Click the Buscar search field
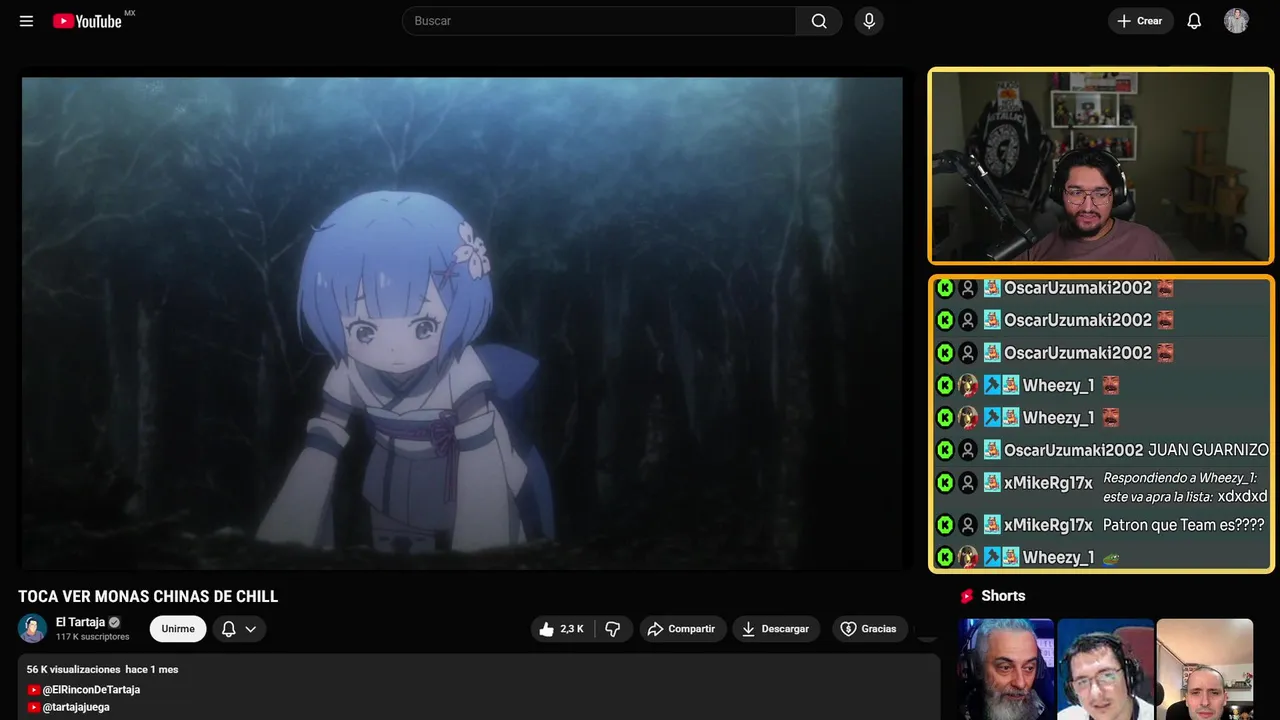The width and height of the screenshot is (1280, 720). click(599, 21)
